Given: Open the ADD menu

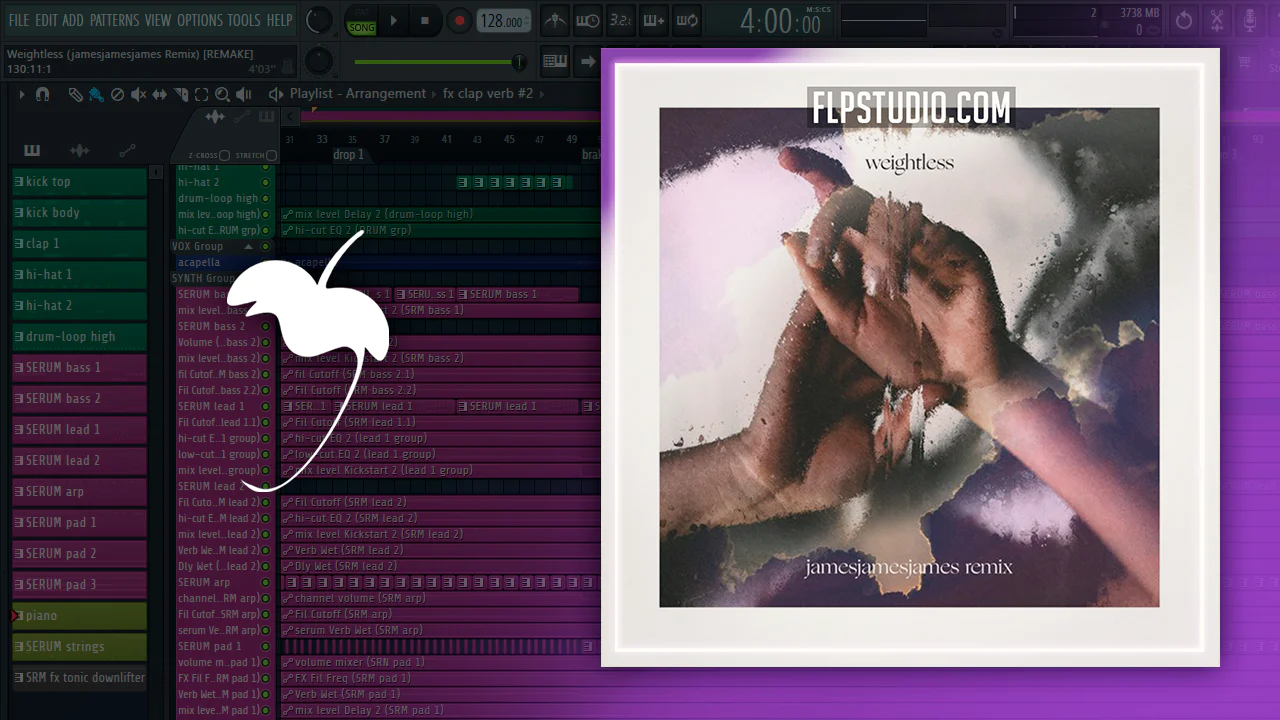Looking at the screenshot, I should point(73,20).
